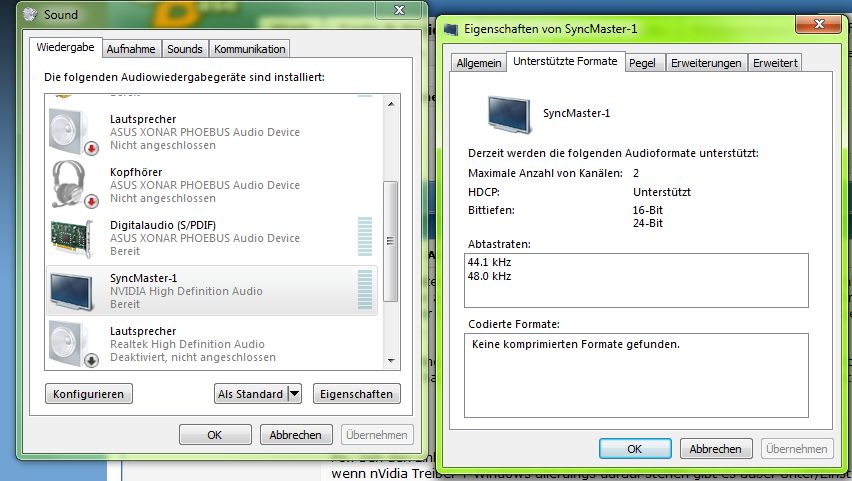Screen dimensions: 852x481
Task: Click OK in the Sound window
Action: pyautogui.click(x=215, y=435)
